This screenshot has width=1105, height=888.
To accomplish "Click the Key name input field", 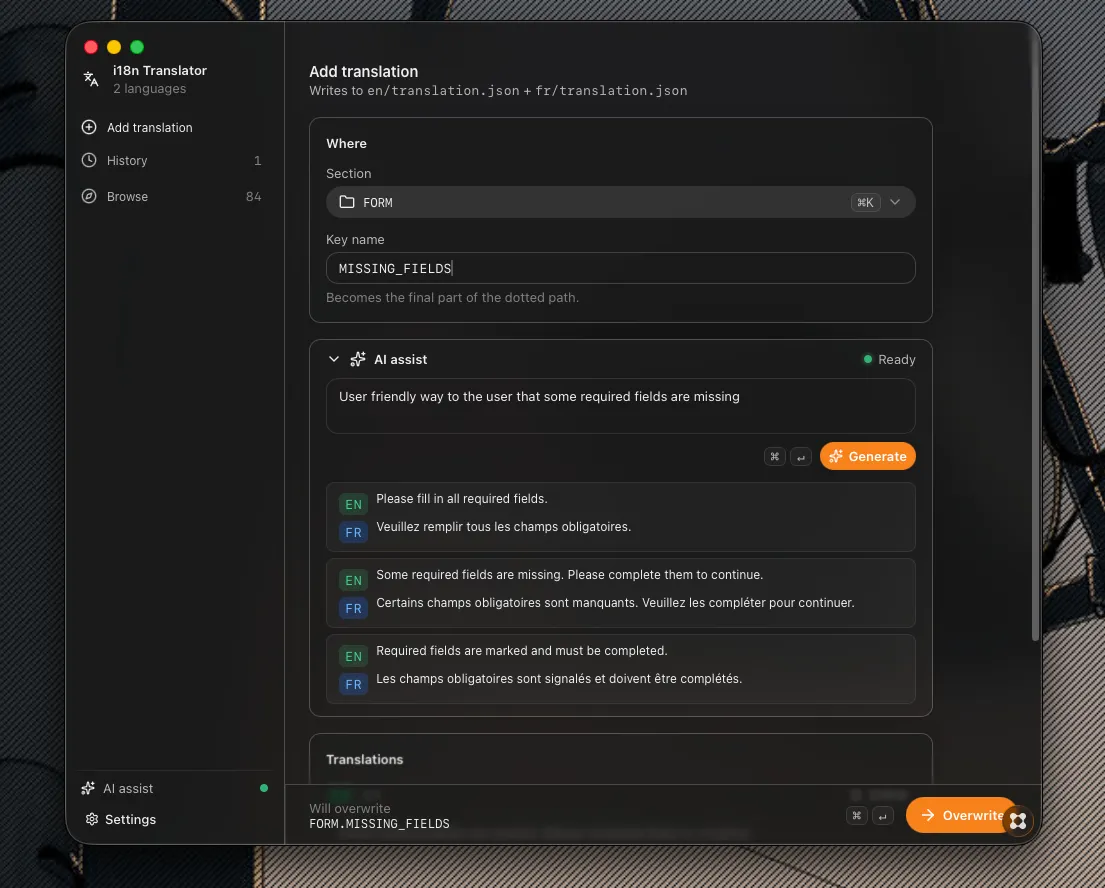I will (620, 269).
